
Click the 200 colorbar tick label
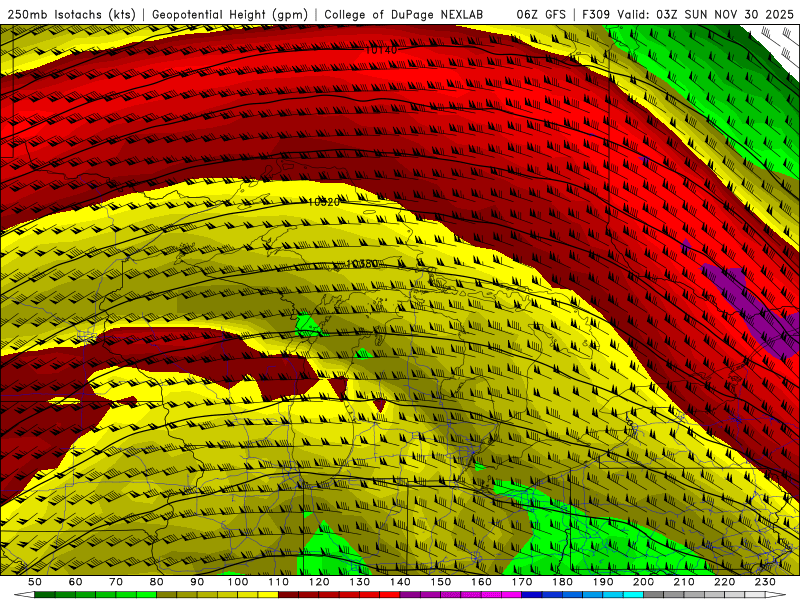pyautogui.click(x=643, y=582)
